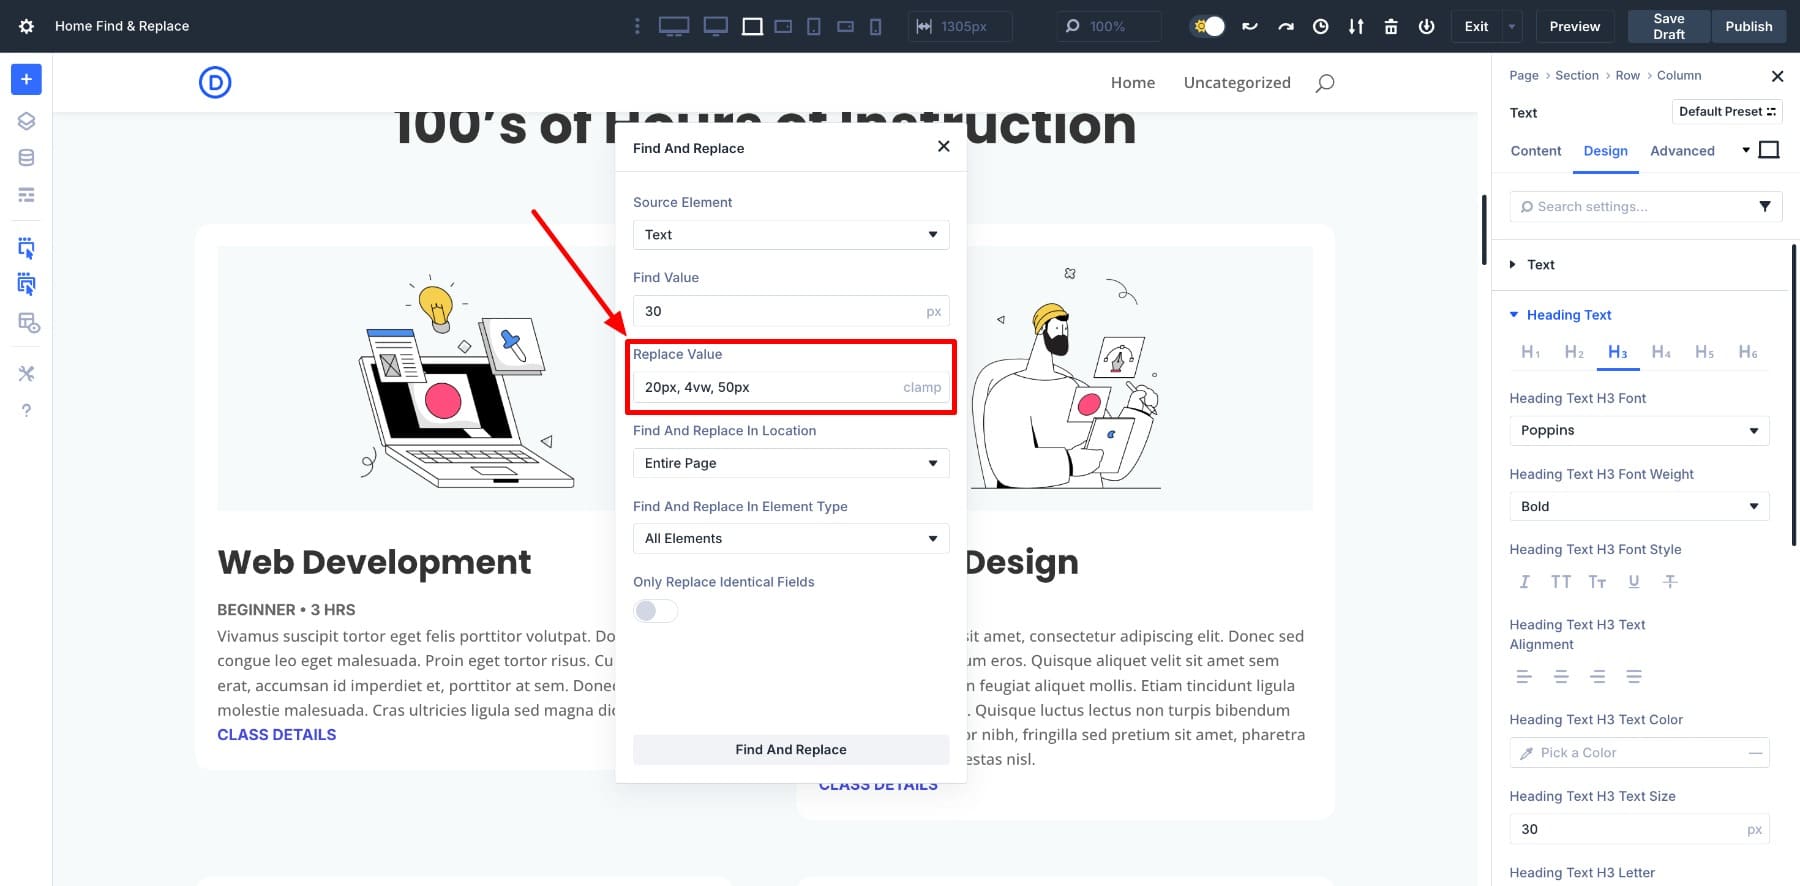Open the Heading Text Color picker
The image size is (1800, 886).
pos(1638,753)
